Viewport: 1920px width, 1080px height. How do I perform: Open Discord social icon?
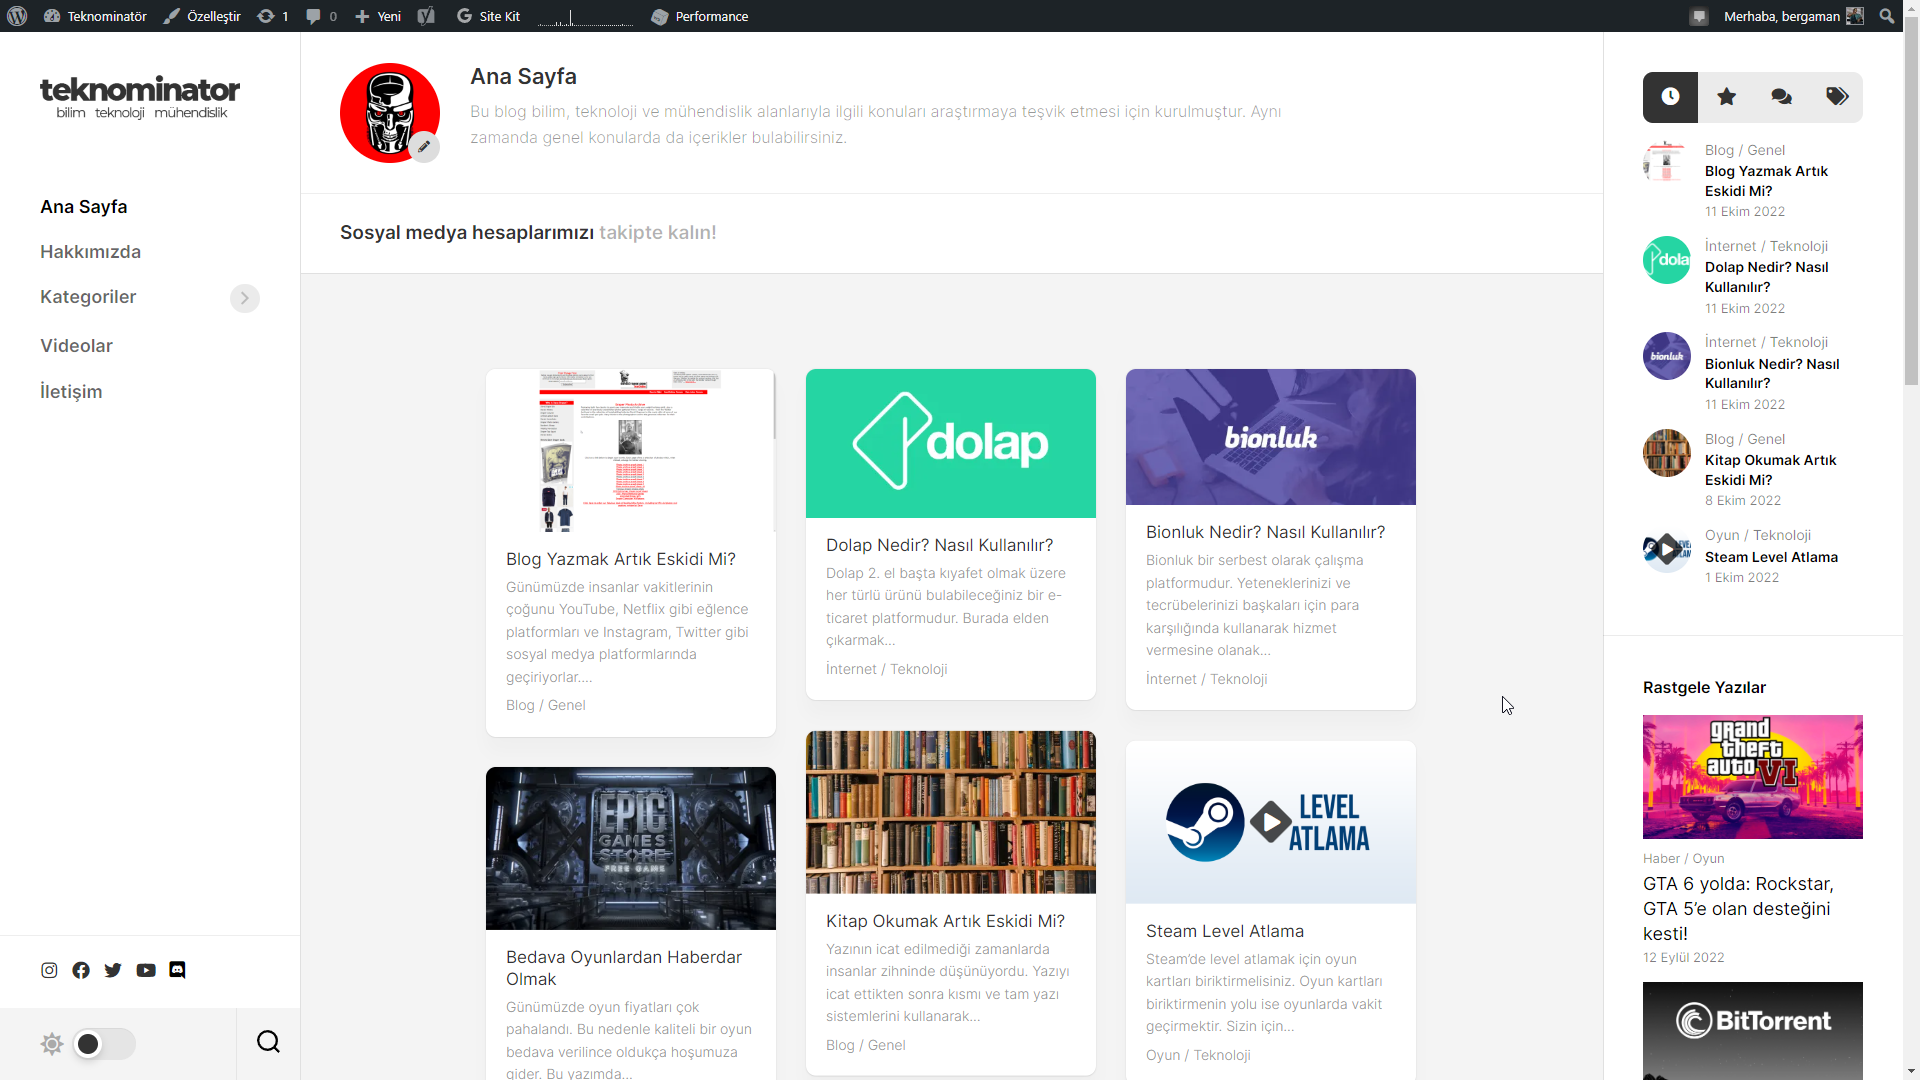pos(177,970)
